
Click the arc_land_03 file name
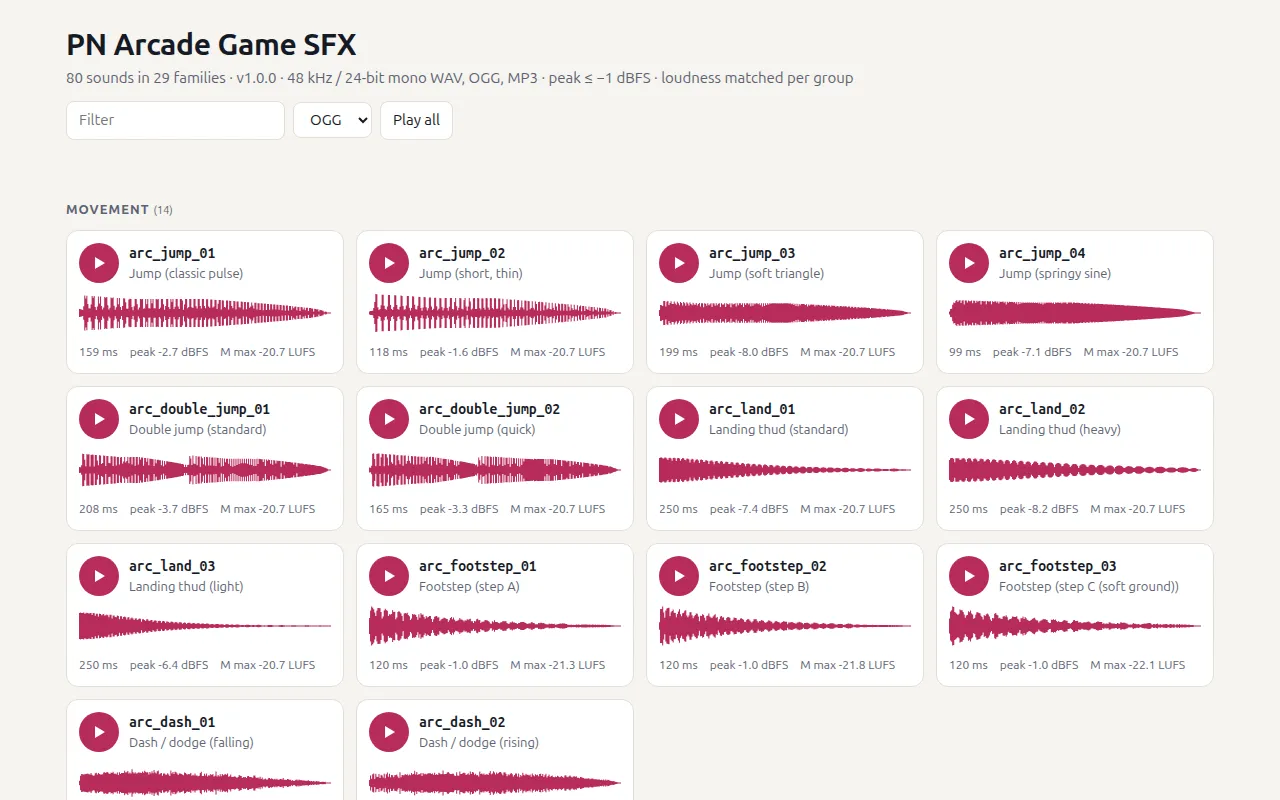172,566
